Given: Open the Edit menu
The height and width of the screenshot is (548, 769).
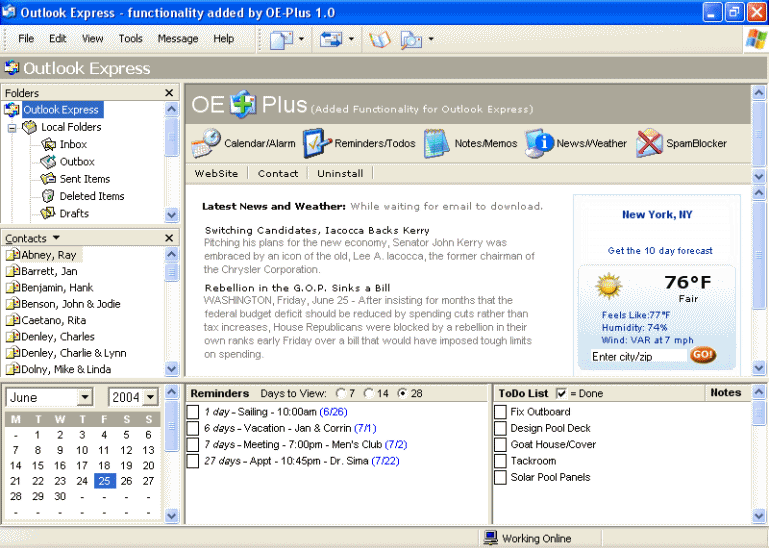Looking at the screenshot, I should [x=57, y=39].
